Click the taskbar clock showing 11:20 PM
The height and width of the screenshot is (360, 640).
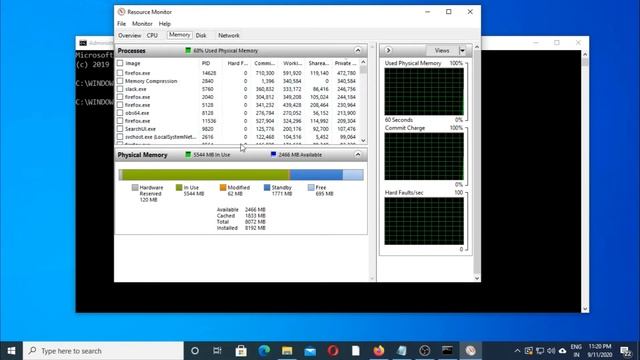coord(600,351)
